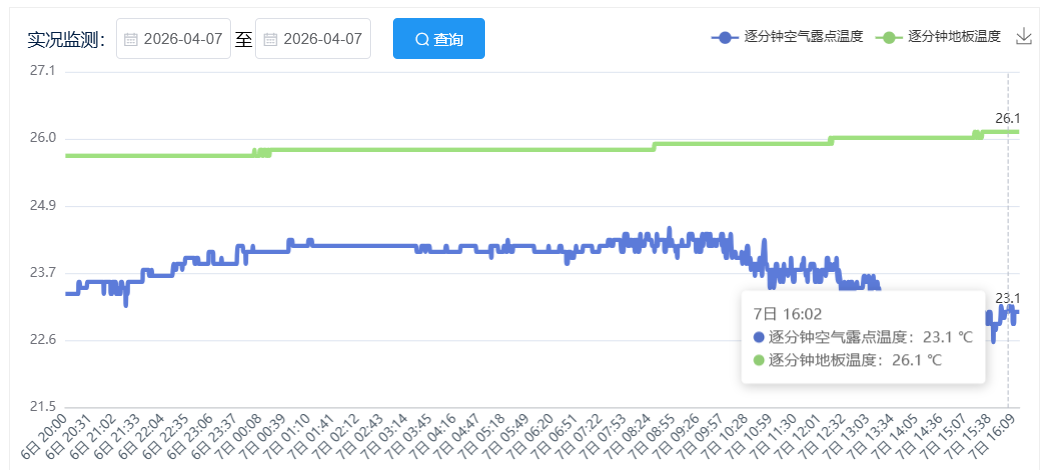1045x470 pixels.
Task: Select the x-axis label 6日 20:00
Action: click(46, 437)
